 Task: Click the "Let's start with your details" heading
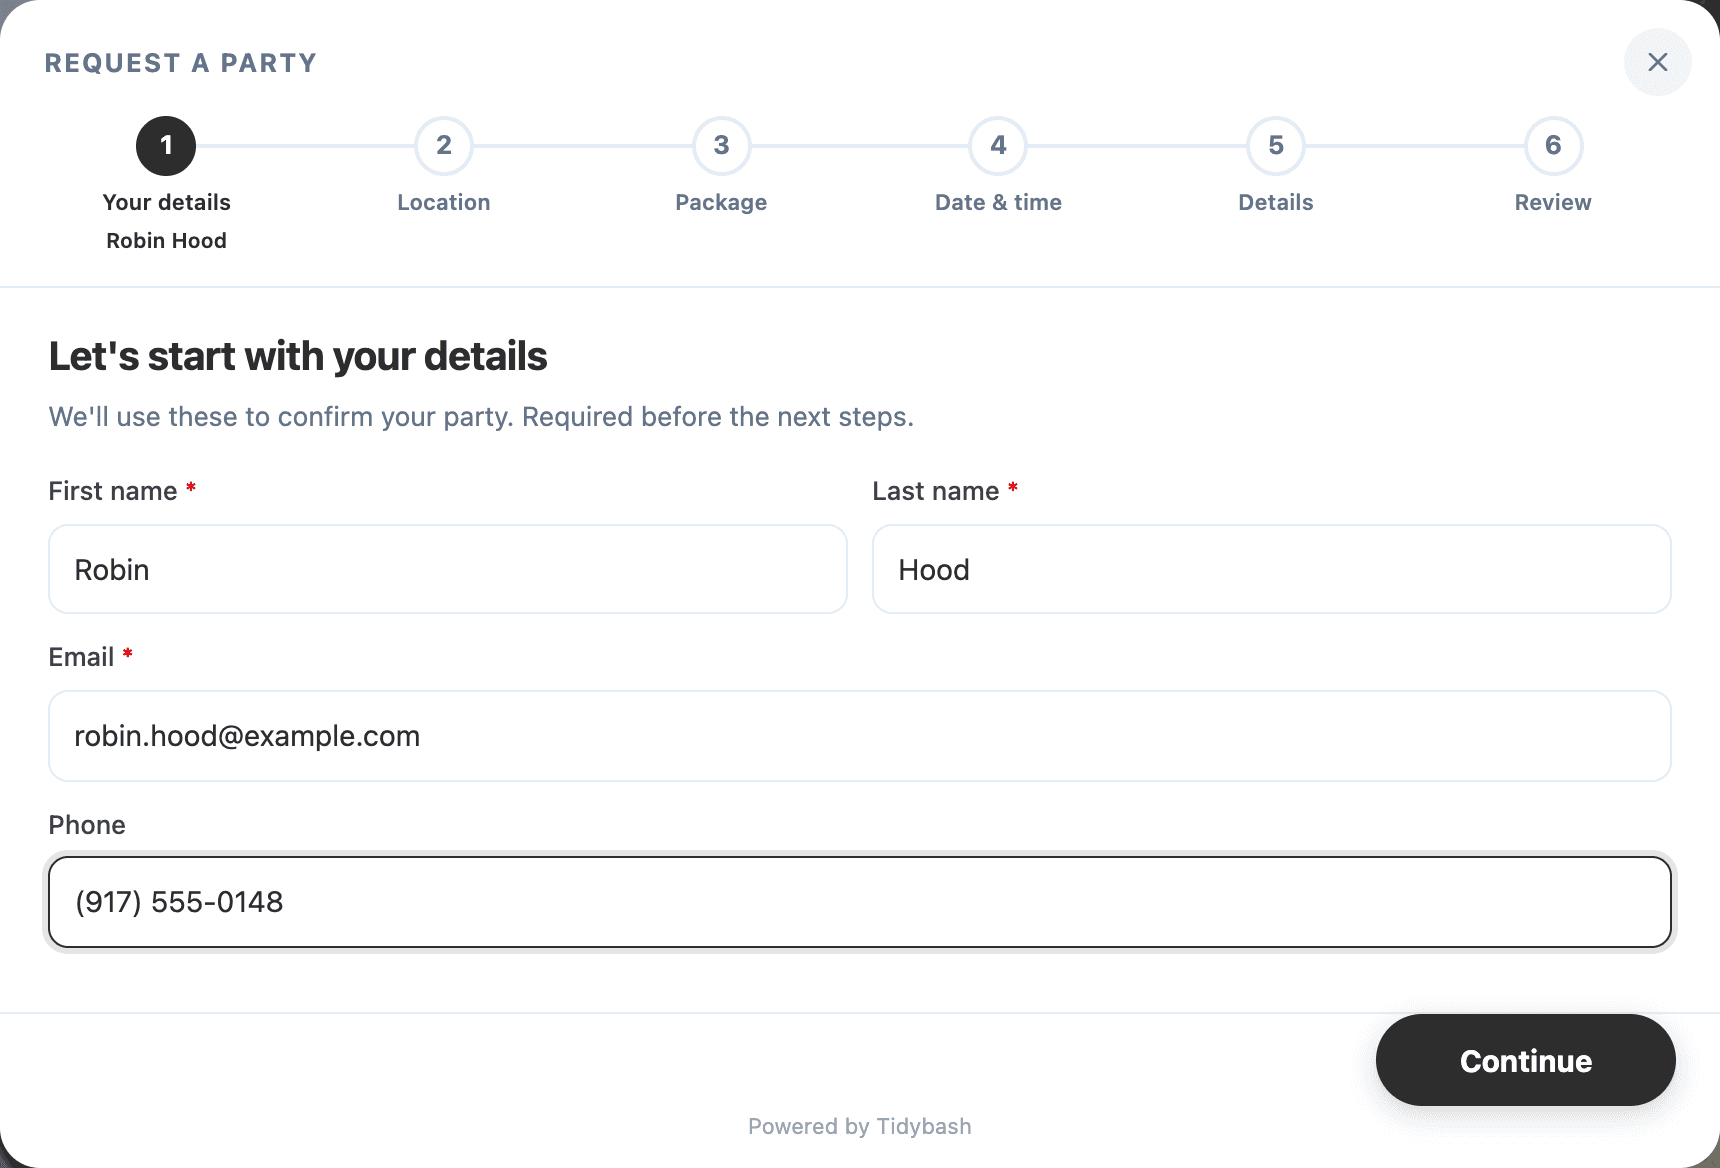298,356
